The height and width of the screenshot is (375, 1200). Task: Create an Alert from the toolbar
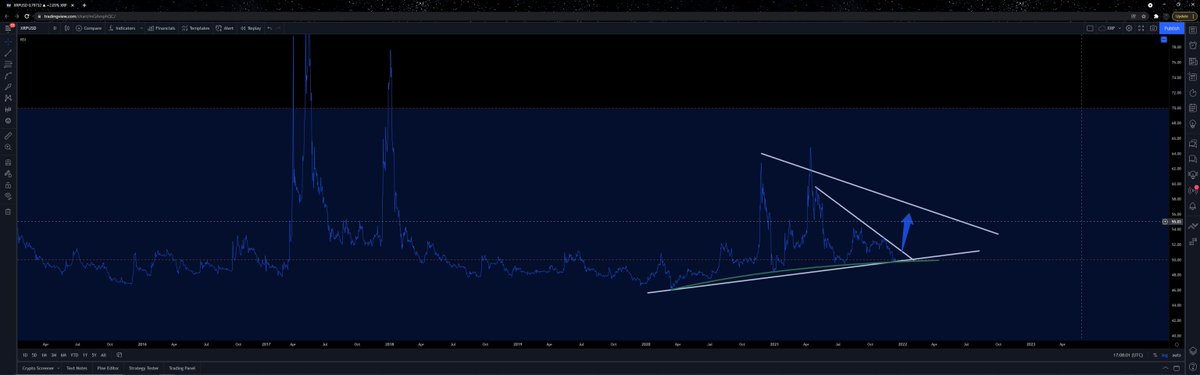point(225,28)
